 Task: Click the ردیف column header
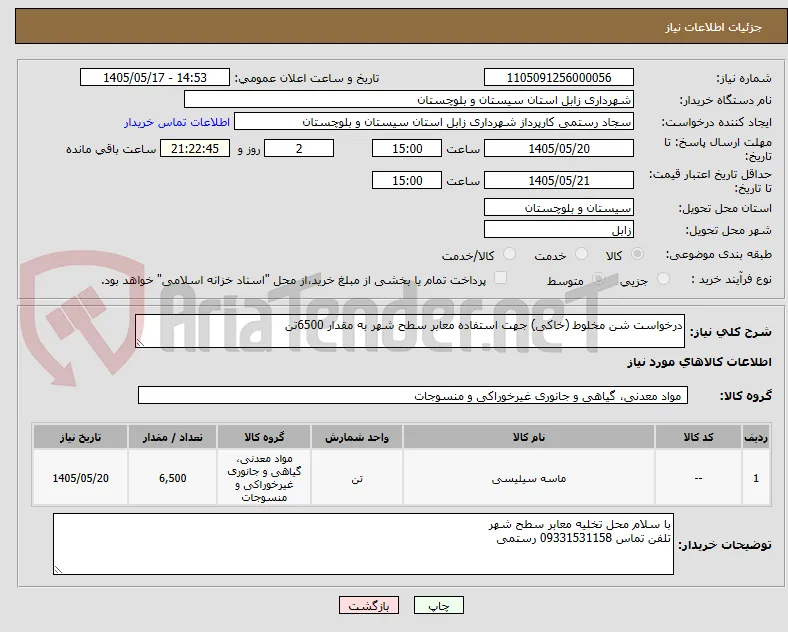coord(756,437)
